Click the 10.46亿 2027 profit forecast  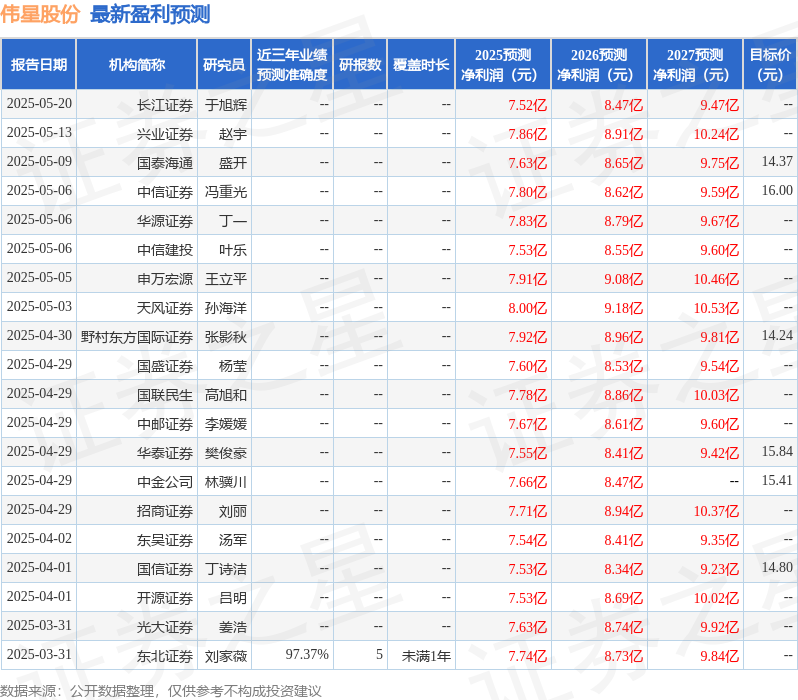click(x=716, y=279)
